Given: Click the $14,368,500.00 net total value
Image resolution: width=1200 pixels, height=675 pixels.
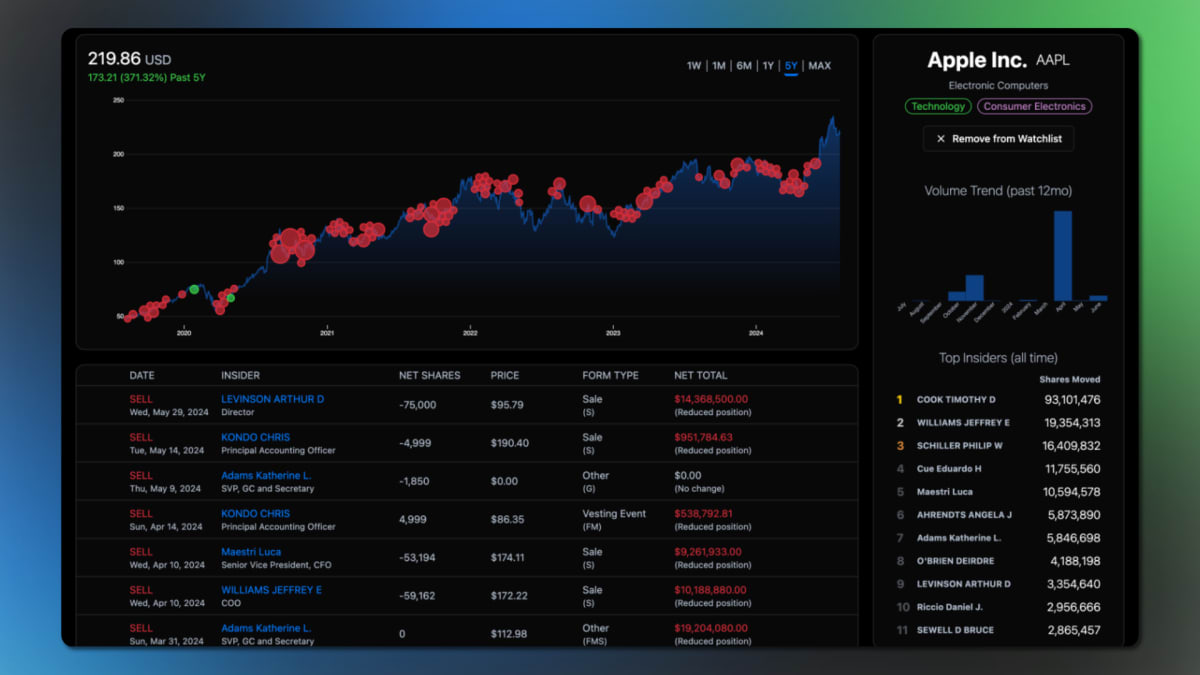Looking at the screenshot, I should [711, 399].
